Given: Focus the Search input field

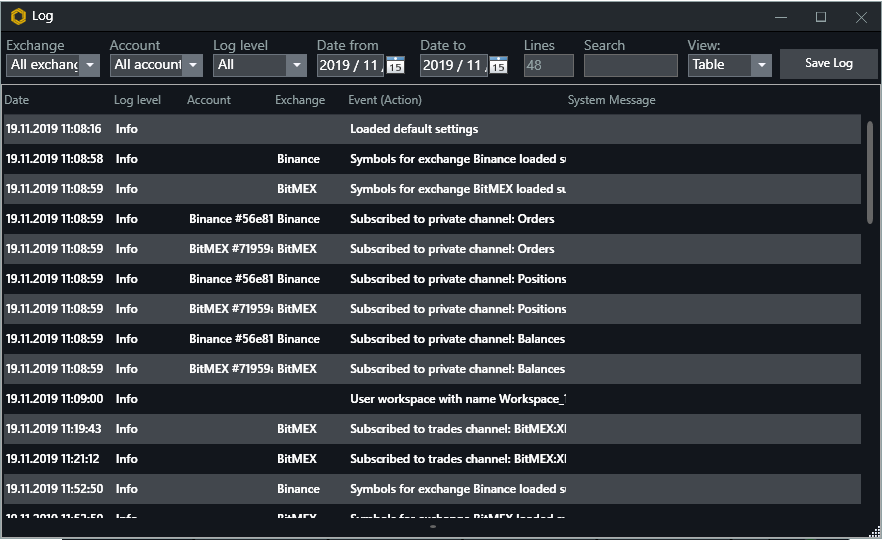Looking at the screenshot, I should click(x=631, y=65).
